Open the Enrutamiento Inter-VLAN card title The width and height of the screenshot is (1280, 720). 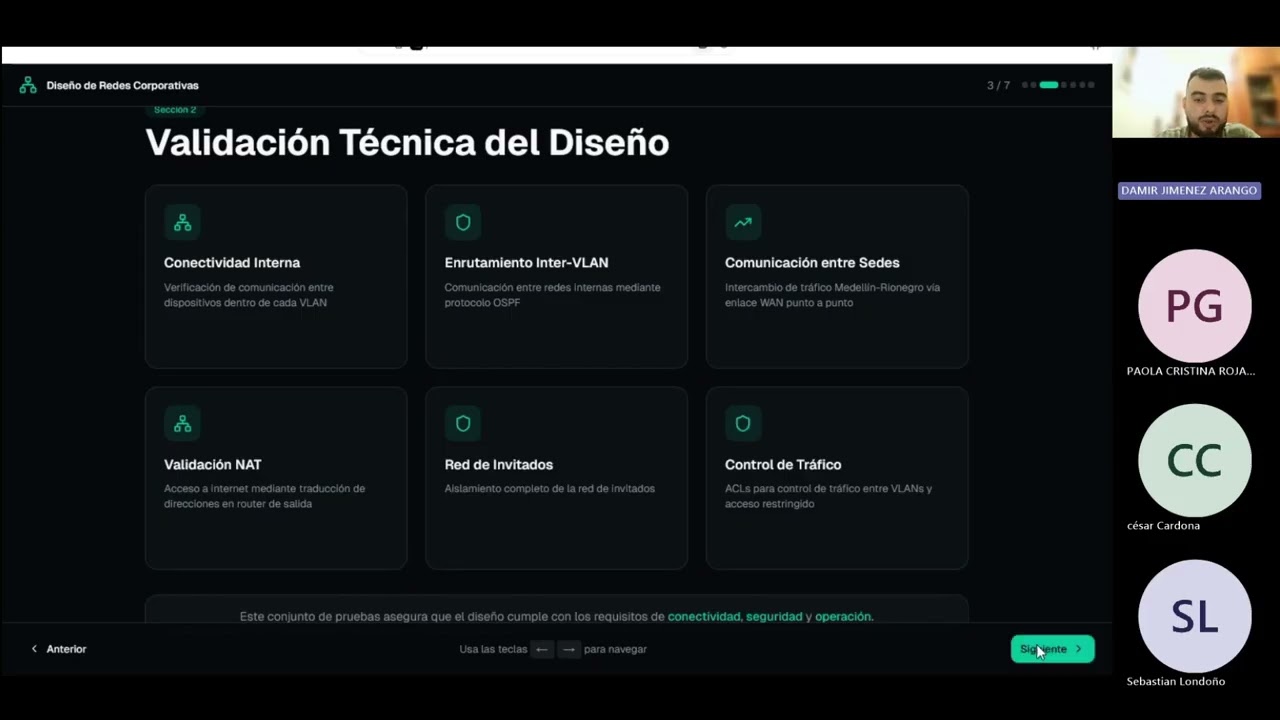(526, 263)
